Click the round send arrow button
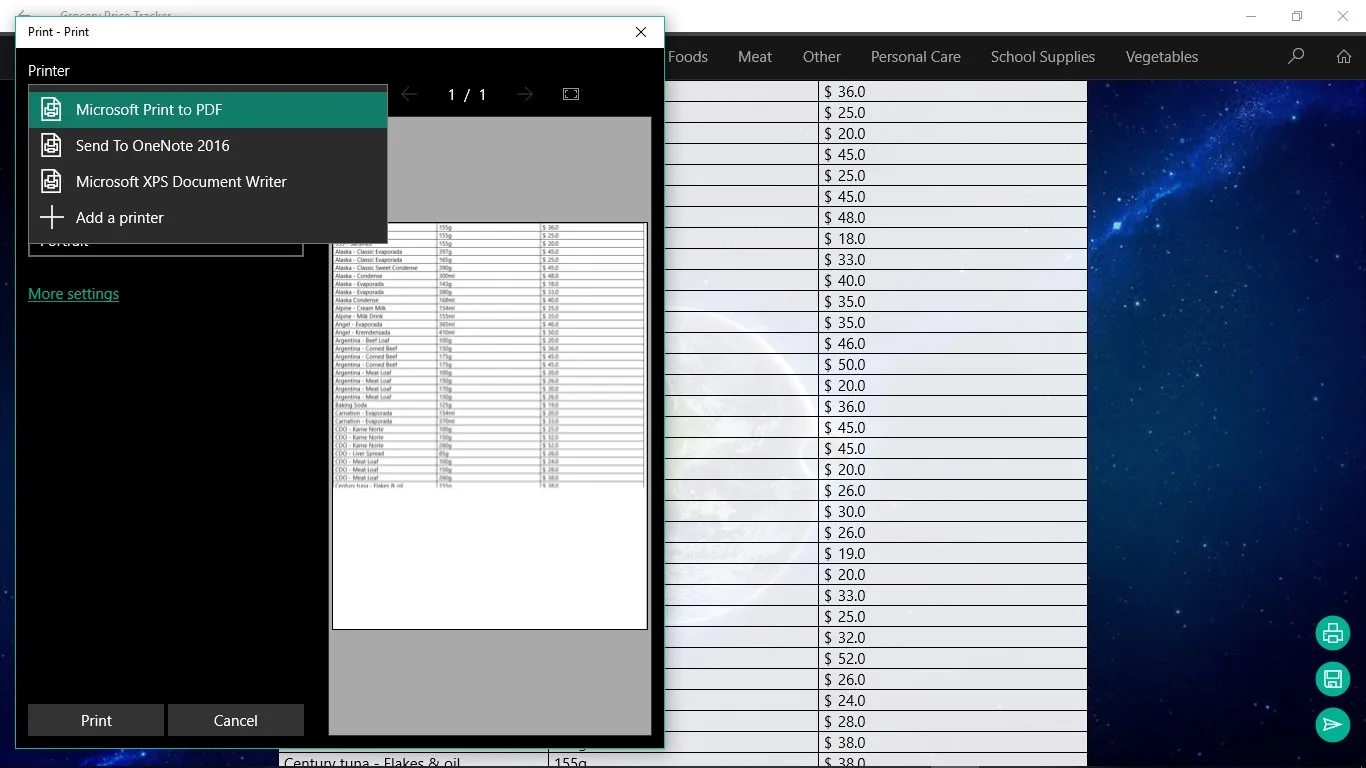Image resolution: width=1366 pixels, height=768 pixels. point(1333,725)
